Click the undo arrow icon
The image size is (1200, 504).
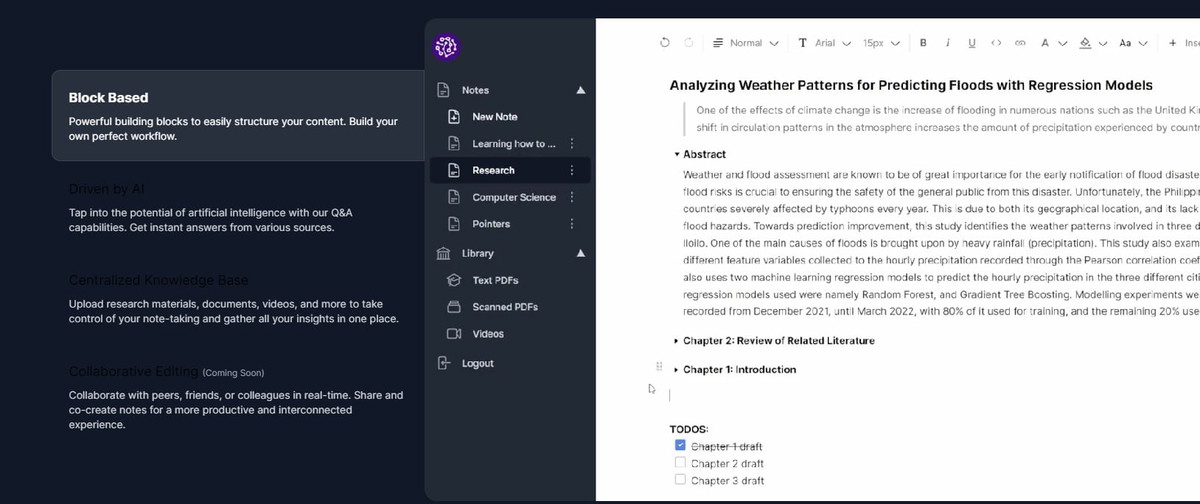pyautogui.click(x=665, y=43)
